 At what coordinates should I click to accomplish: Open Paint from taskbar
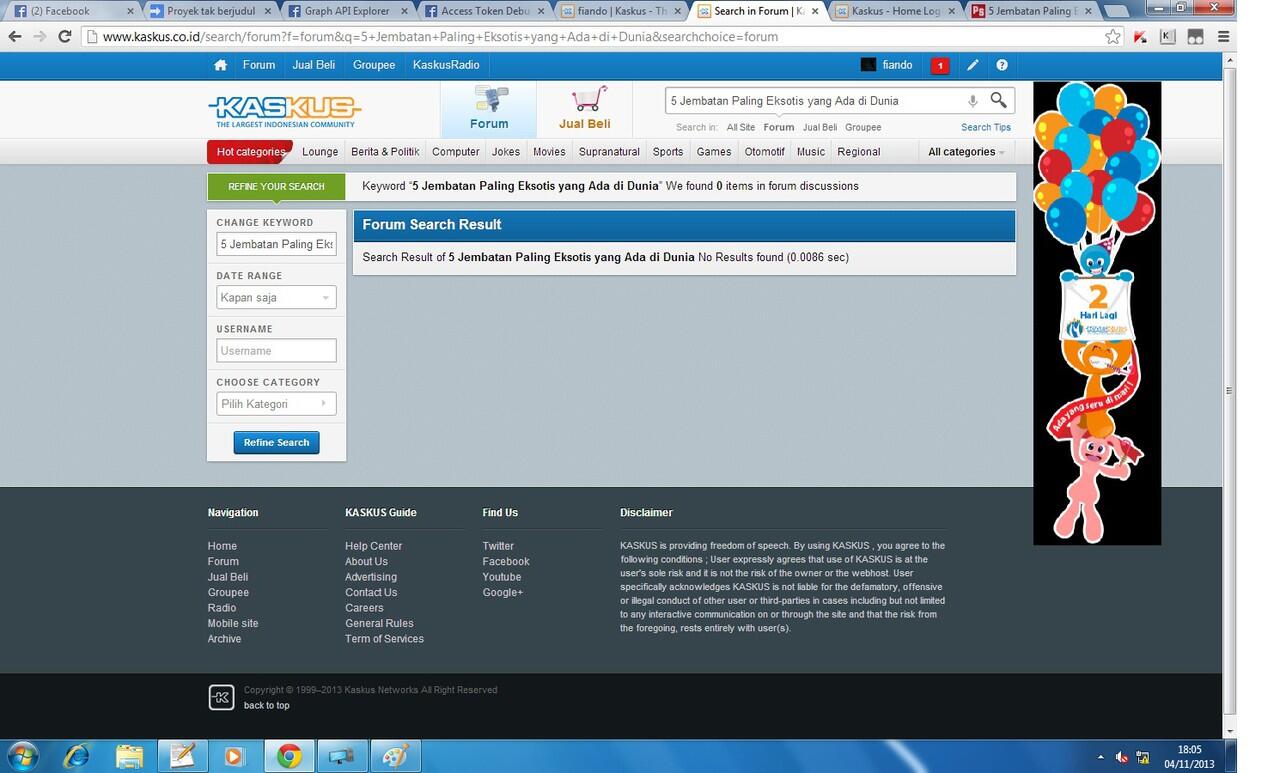click(395, 756)
